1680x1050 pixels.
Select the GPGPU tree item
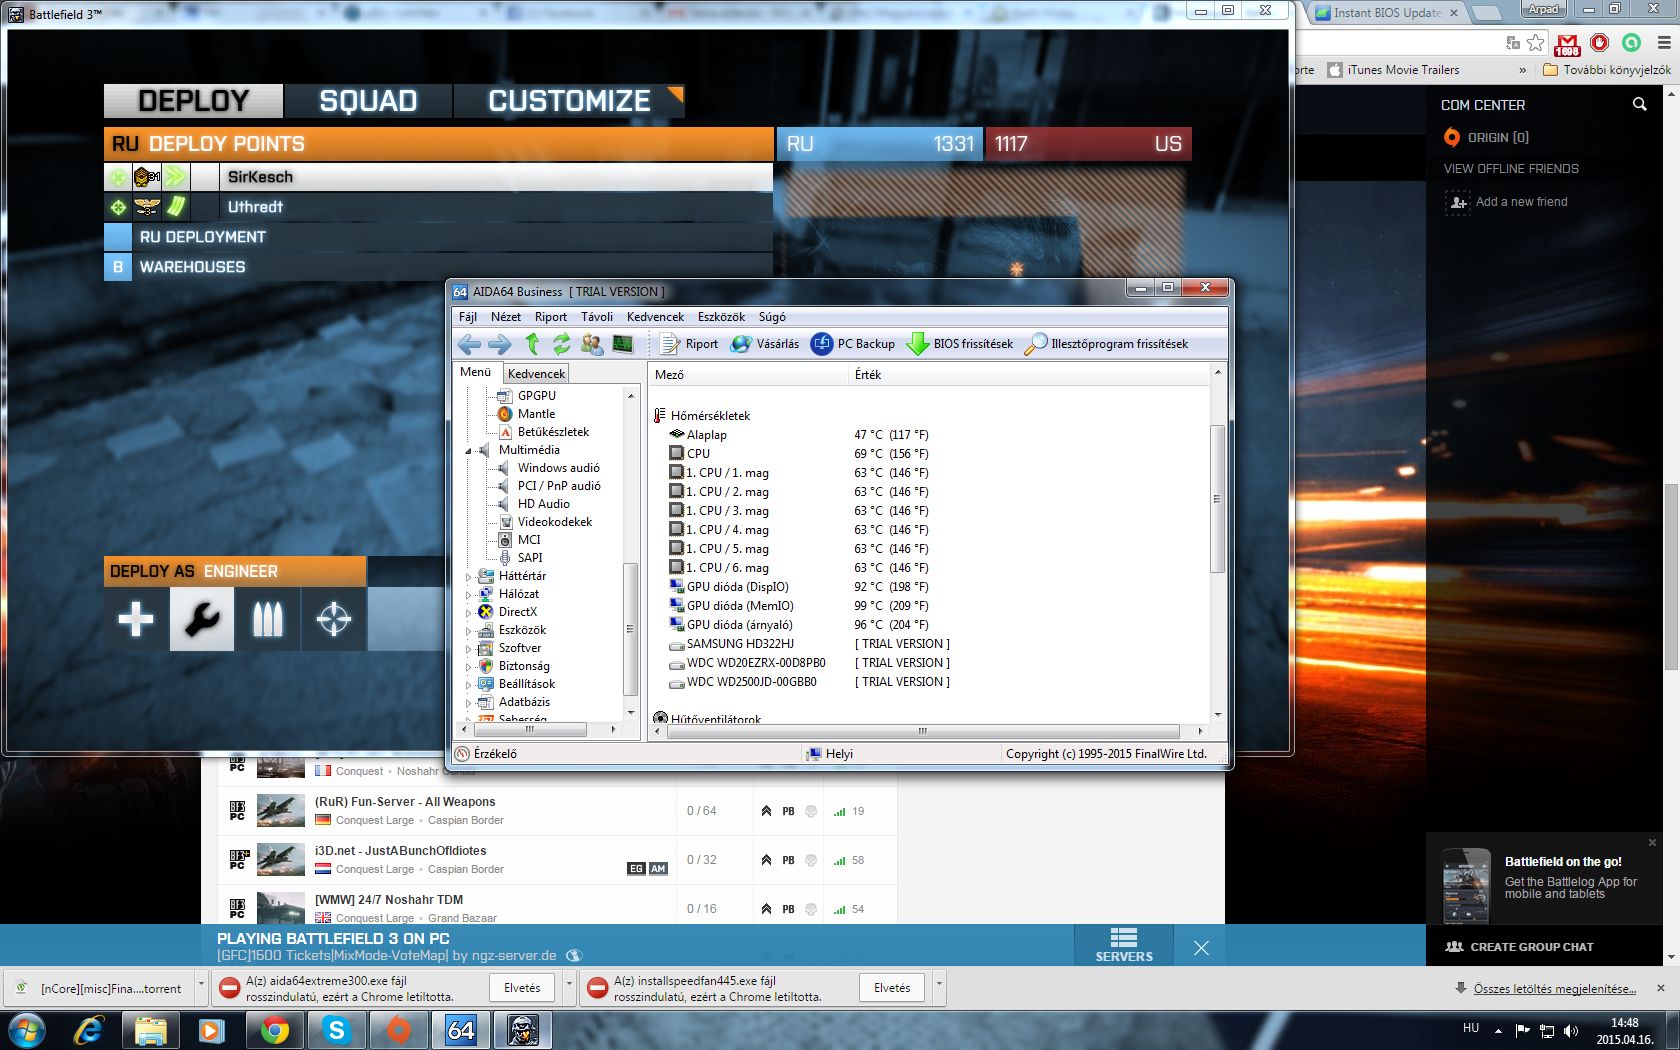(536, 396)
